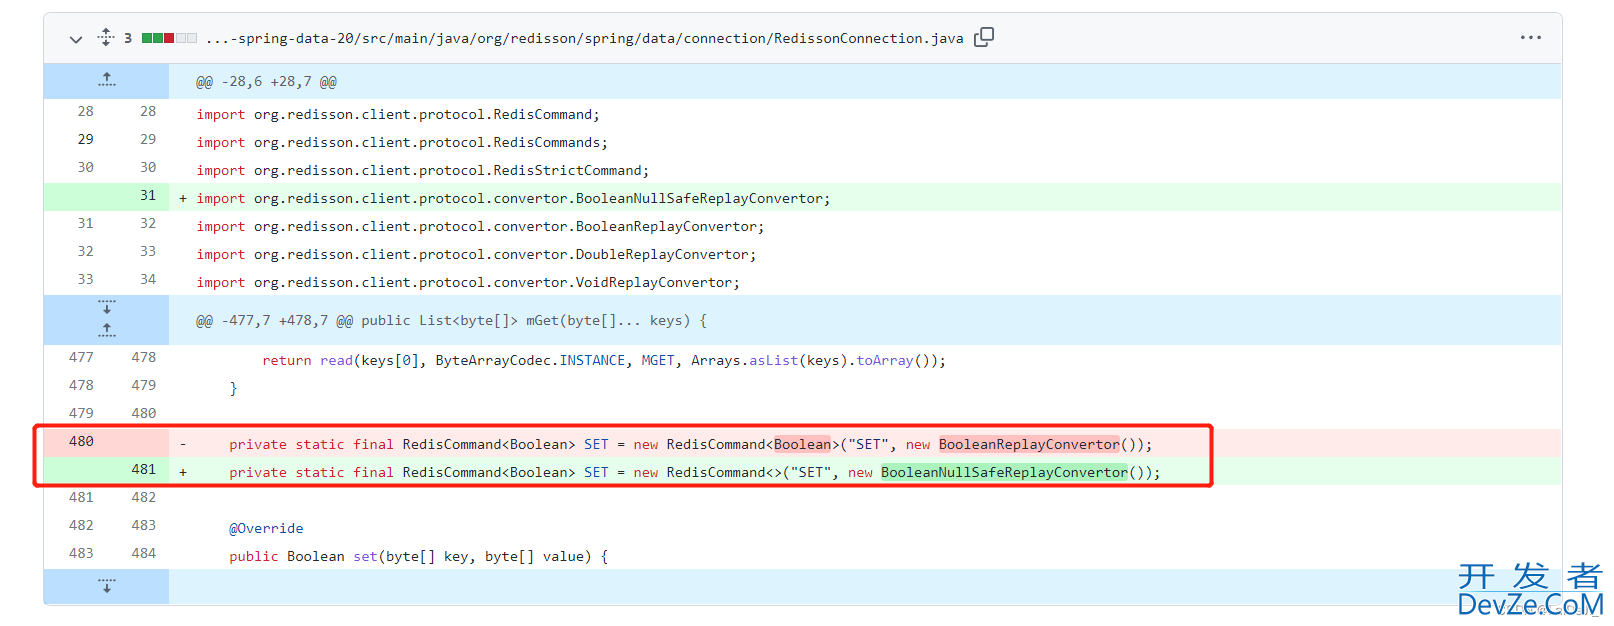1614x626 pixels.
Task: Click the 'public Boolean set' method line
Action: (x=418, y=557)
